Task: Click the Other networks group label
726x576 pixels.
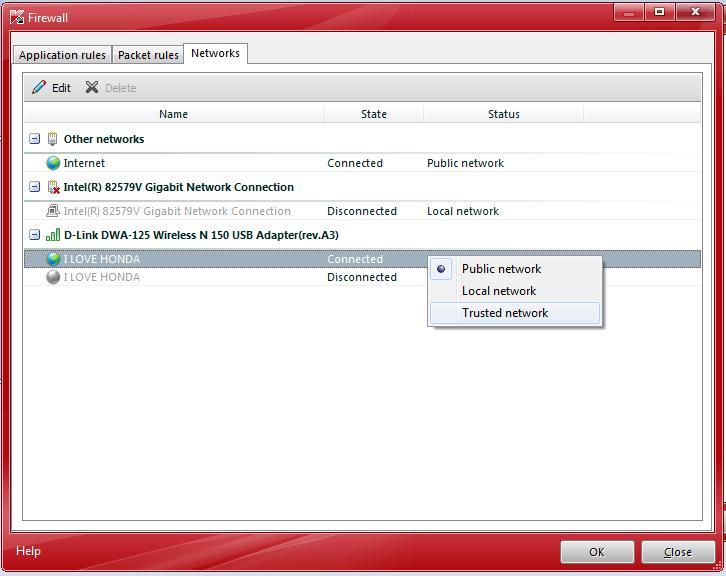Action: tap(104, 139)
